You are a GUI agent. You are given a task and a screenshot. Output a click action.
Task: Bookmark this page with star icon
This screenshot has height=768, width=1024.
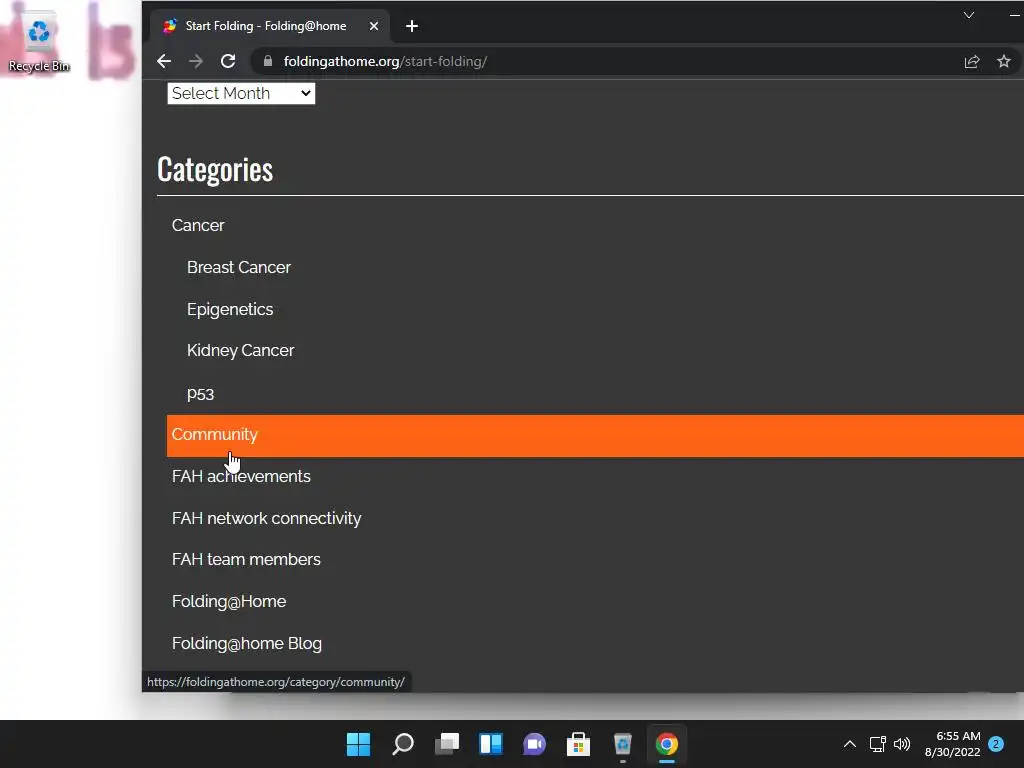click(x=1004, y=61)
